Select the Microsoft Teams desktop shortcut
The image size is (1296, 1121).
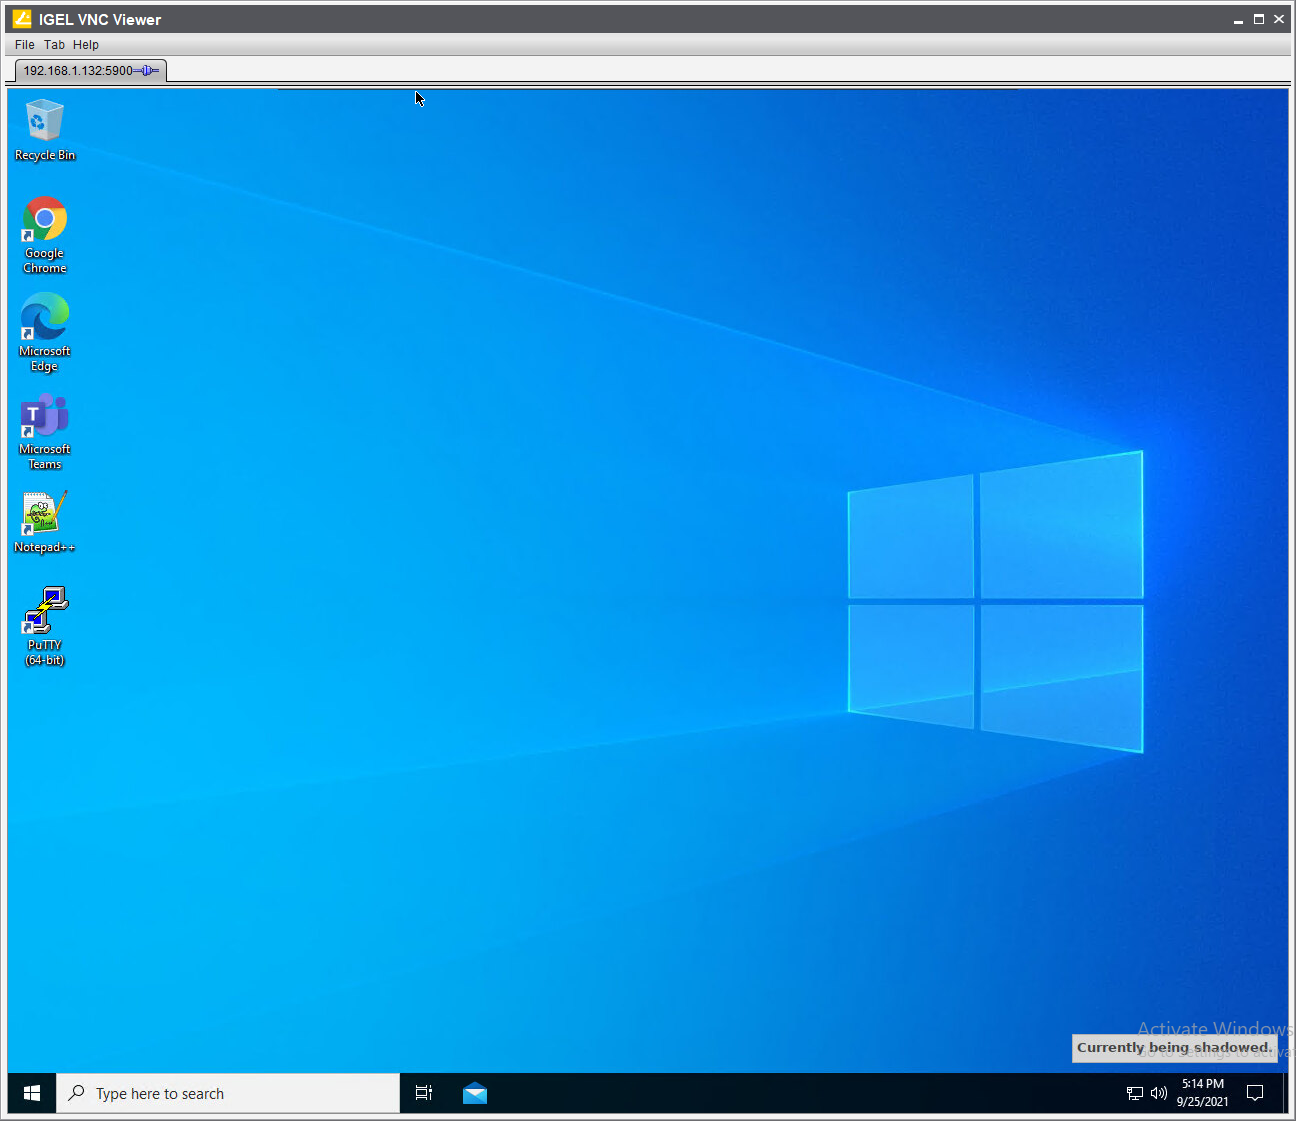[x=44, y=430]
